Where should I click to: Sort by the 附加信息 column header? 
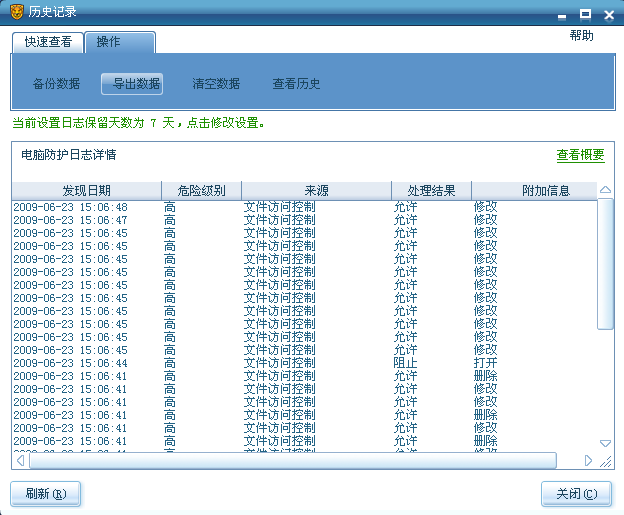[534, 191]
